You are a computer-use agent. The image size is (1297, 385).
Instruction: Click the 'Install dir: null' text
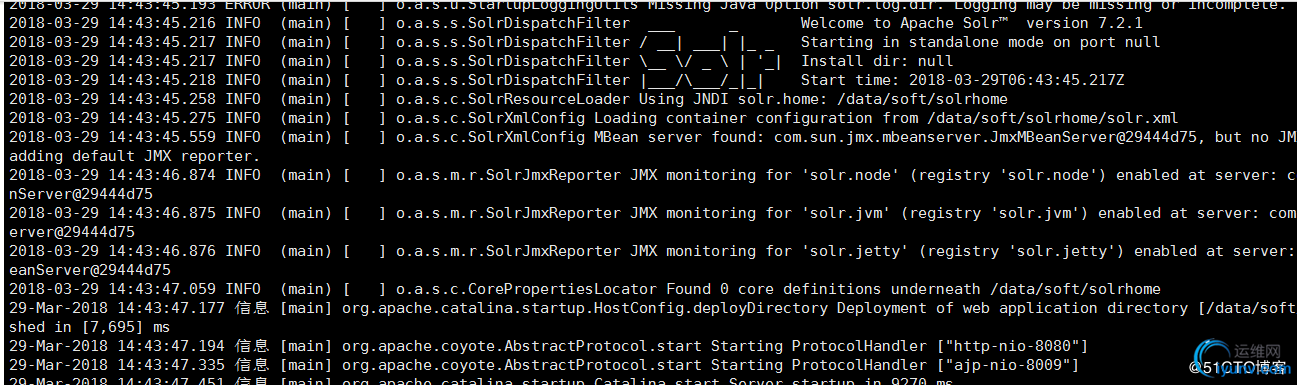877,61
